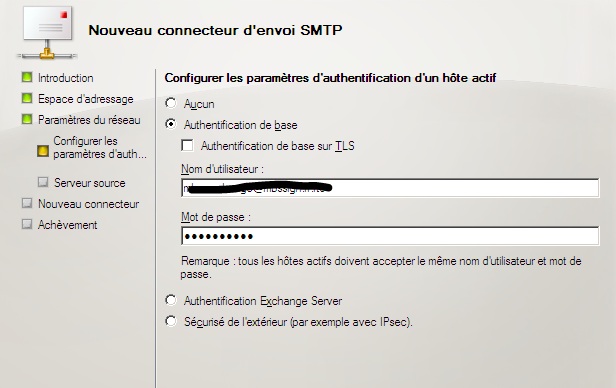
Task: Select the Achèvement step label
Action: 68,225
